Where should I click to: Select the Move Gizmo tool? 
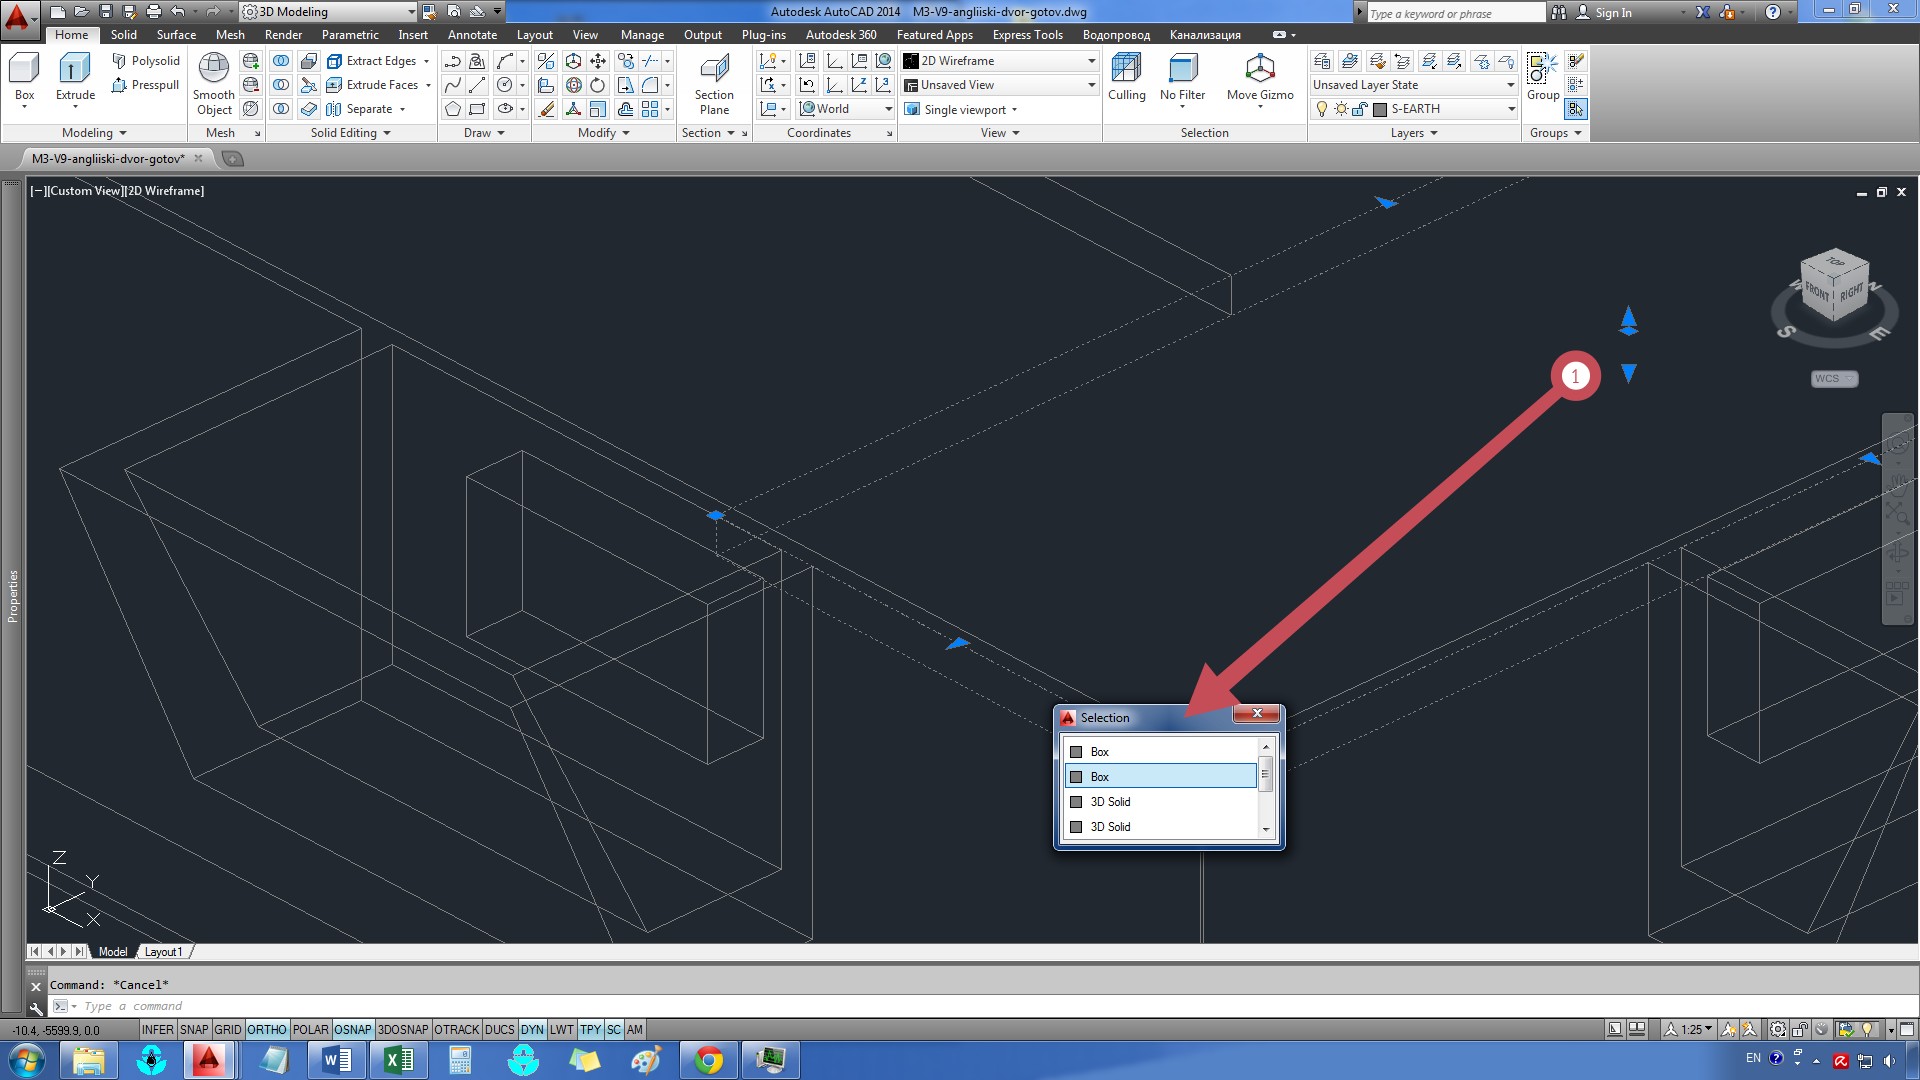[1260, 78]
